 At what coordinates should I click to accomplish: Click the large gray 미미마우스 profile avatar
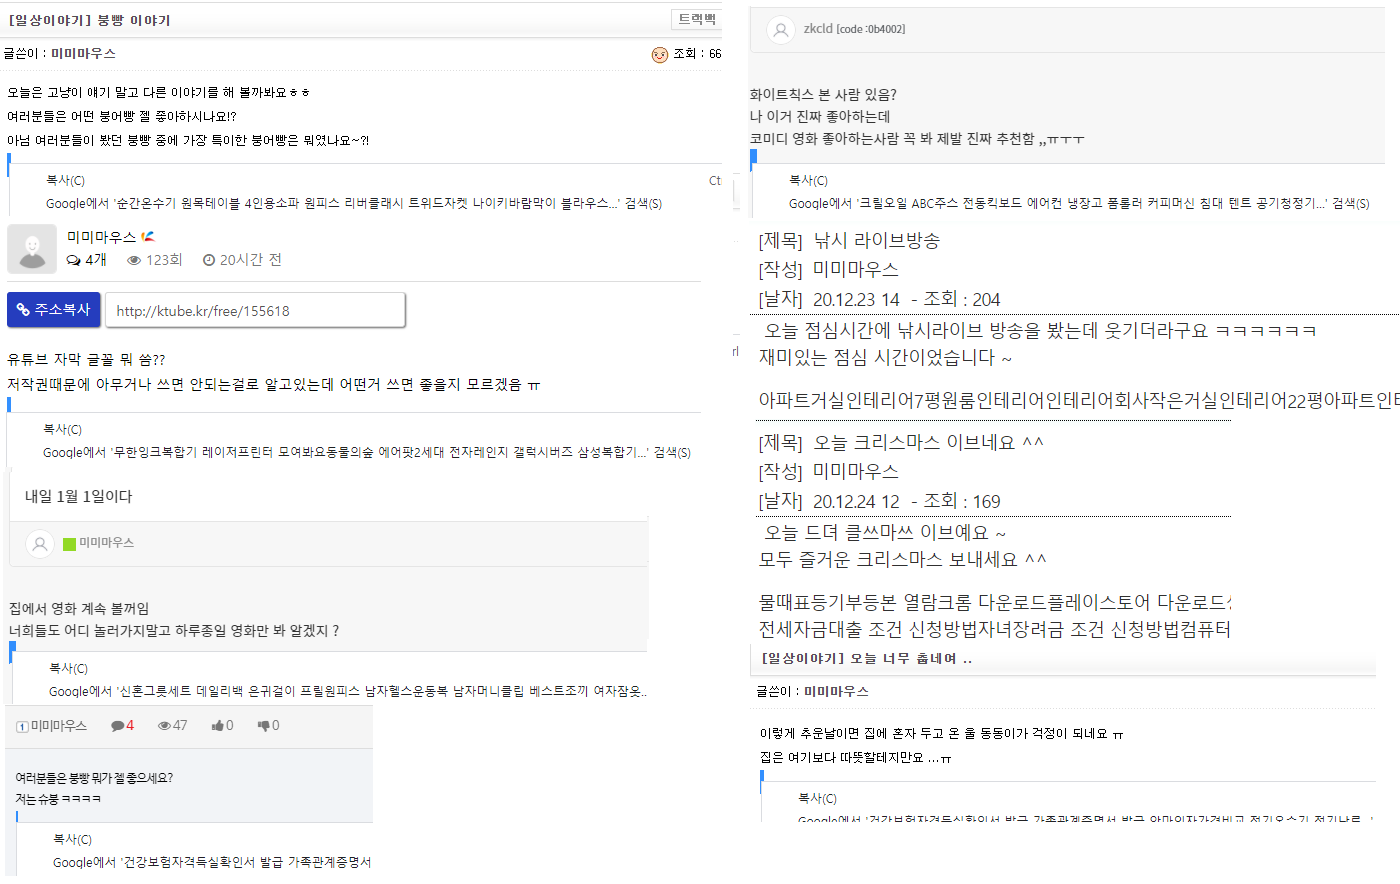coord(32,249)
